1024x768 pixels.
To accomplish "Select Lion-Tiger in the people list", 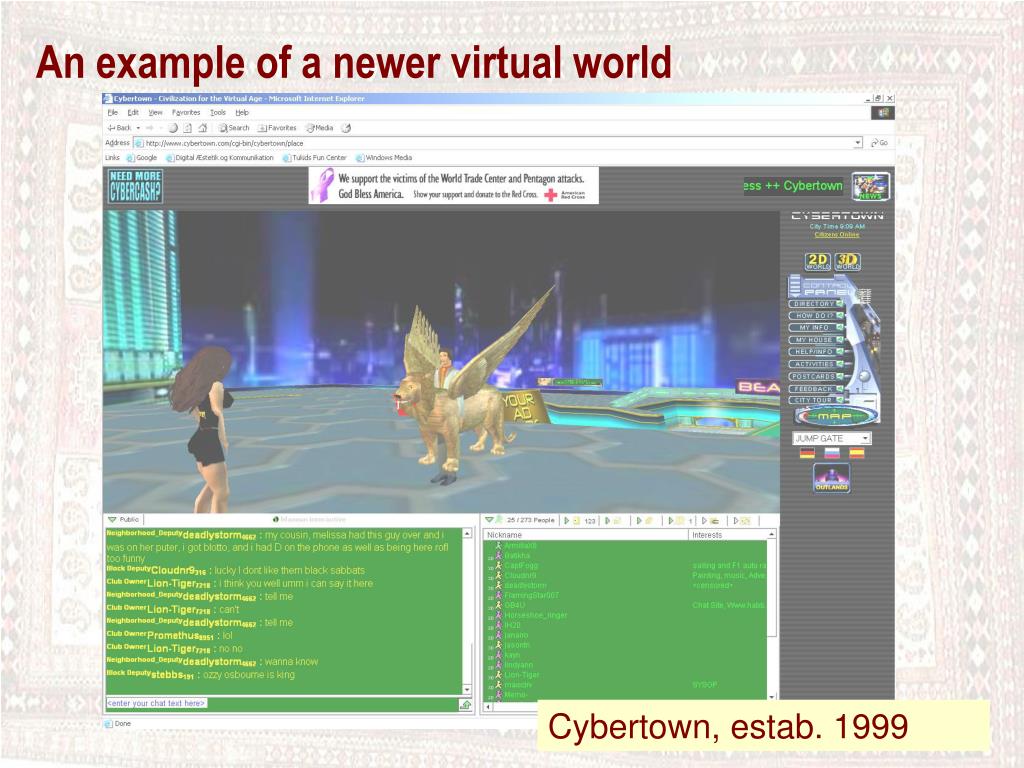I will [x=522, y=675].
